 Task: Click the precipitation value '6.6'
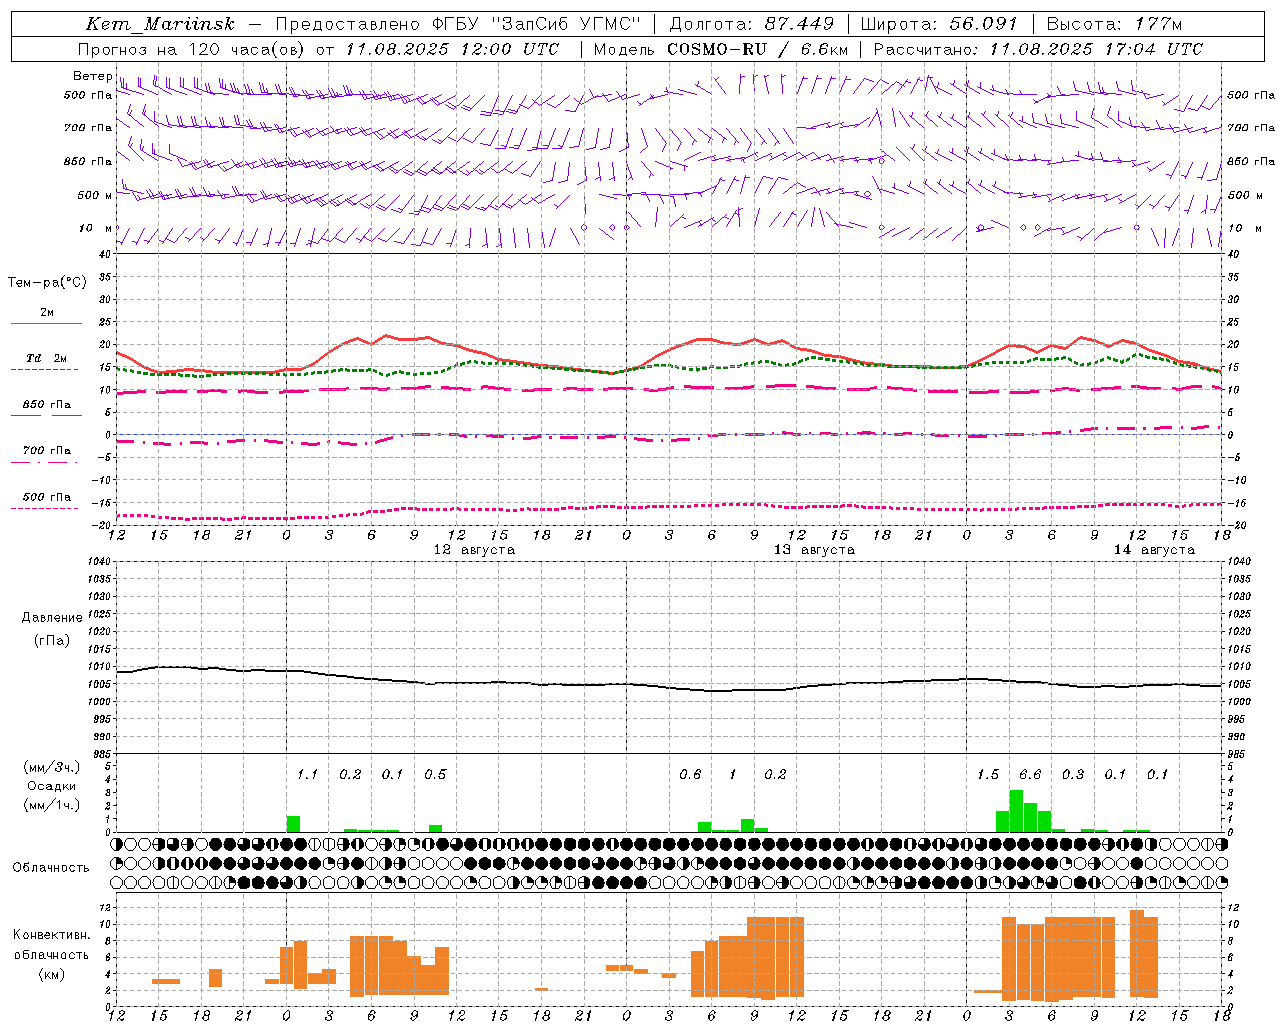coord(1030,775)
